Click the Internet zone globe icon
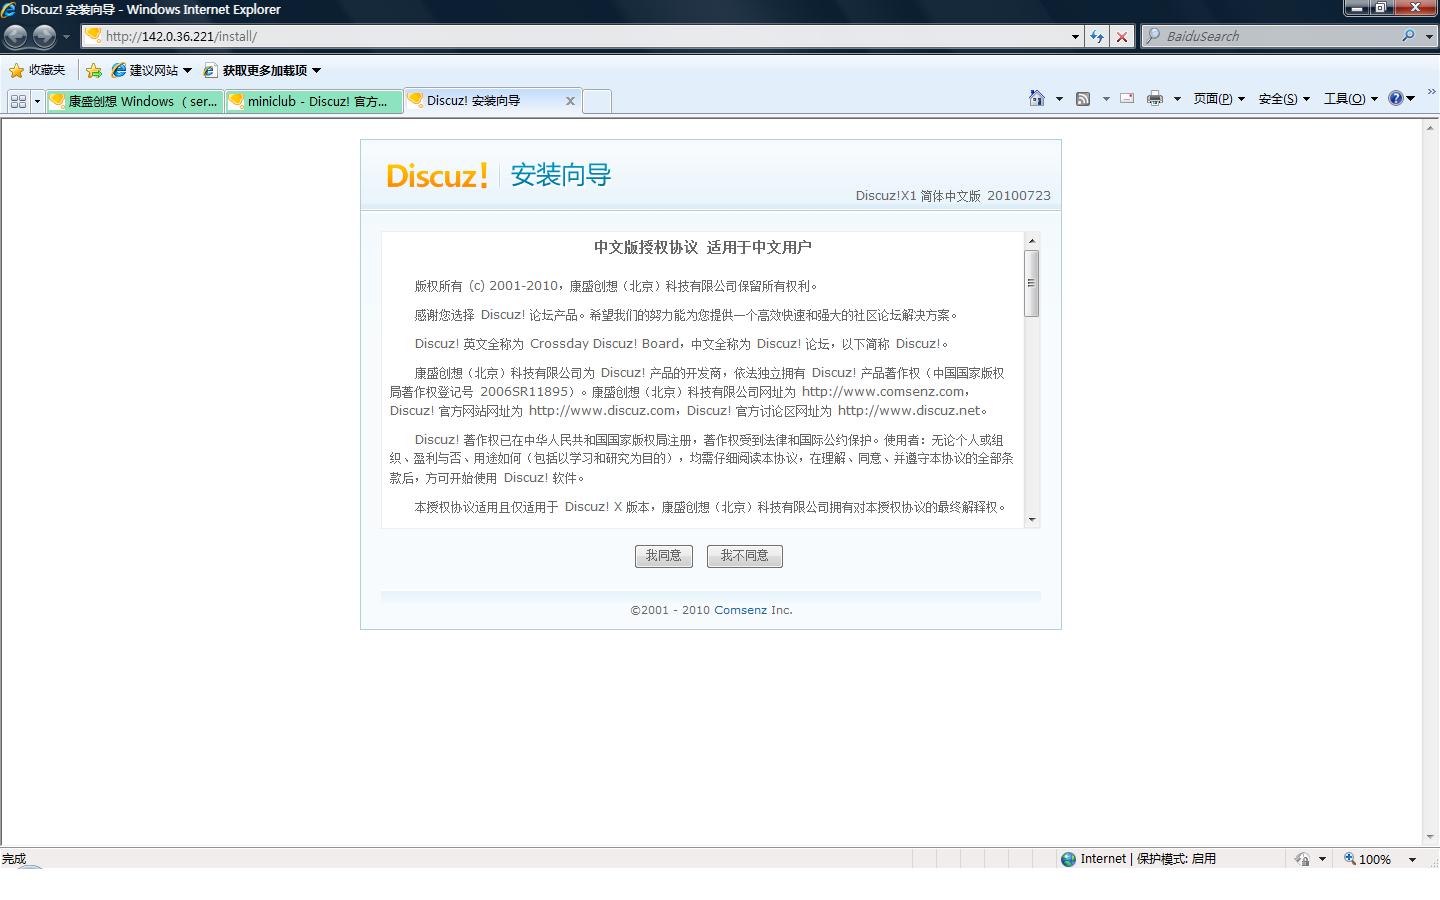Screen dimensions: 1440x900 [1068, 859]
